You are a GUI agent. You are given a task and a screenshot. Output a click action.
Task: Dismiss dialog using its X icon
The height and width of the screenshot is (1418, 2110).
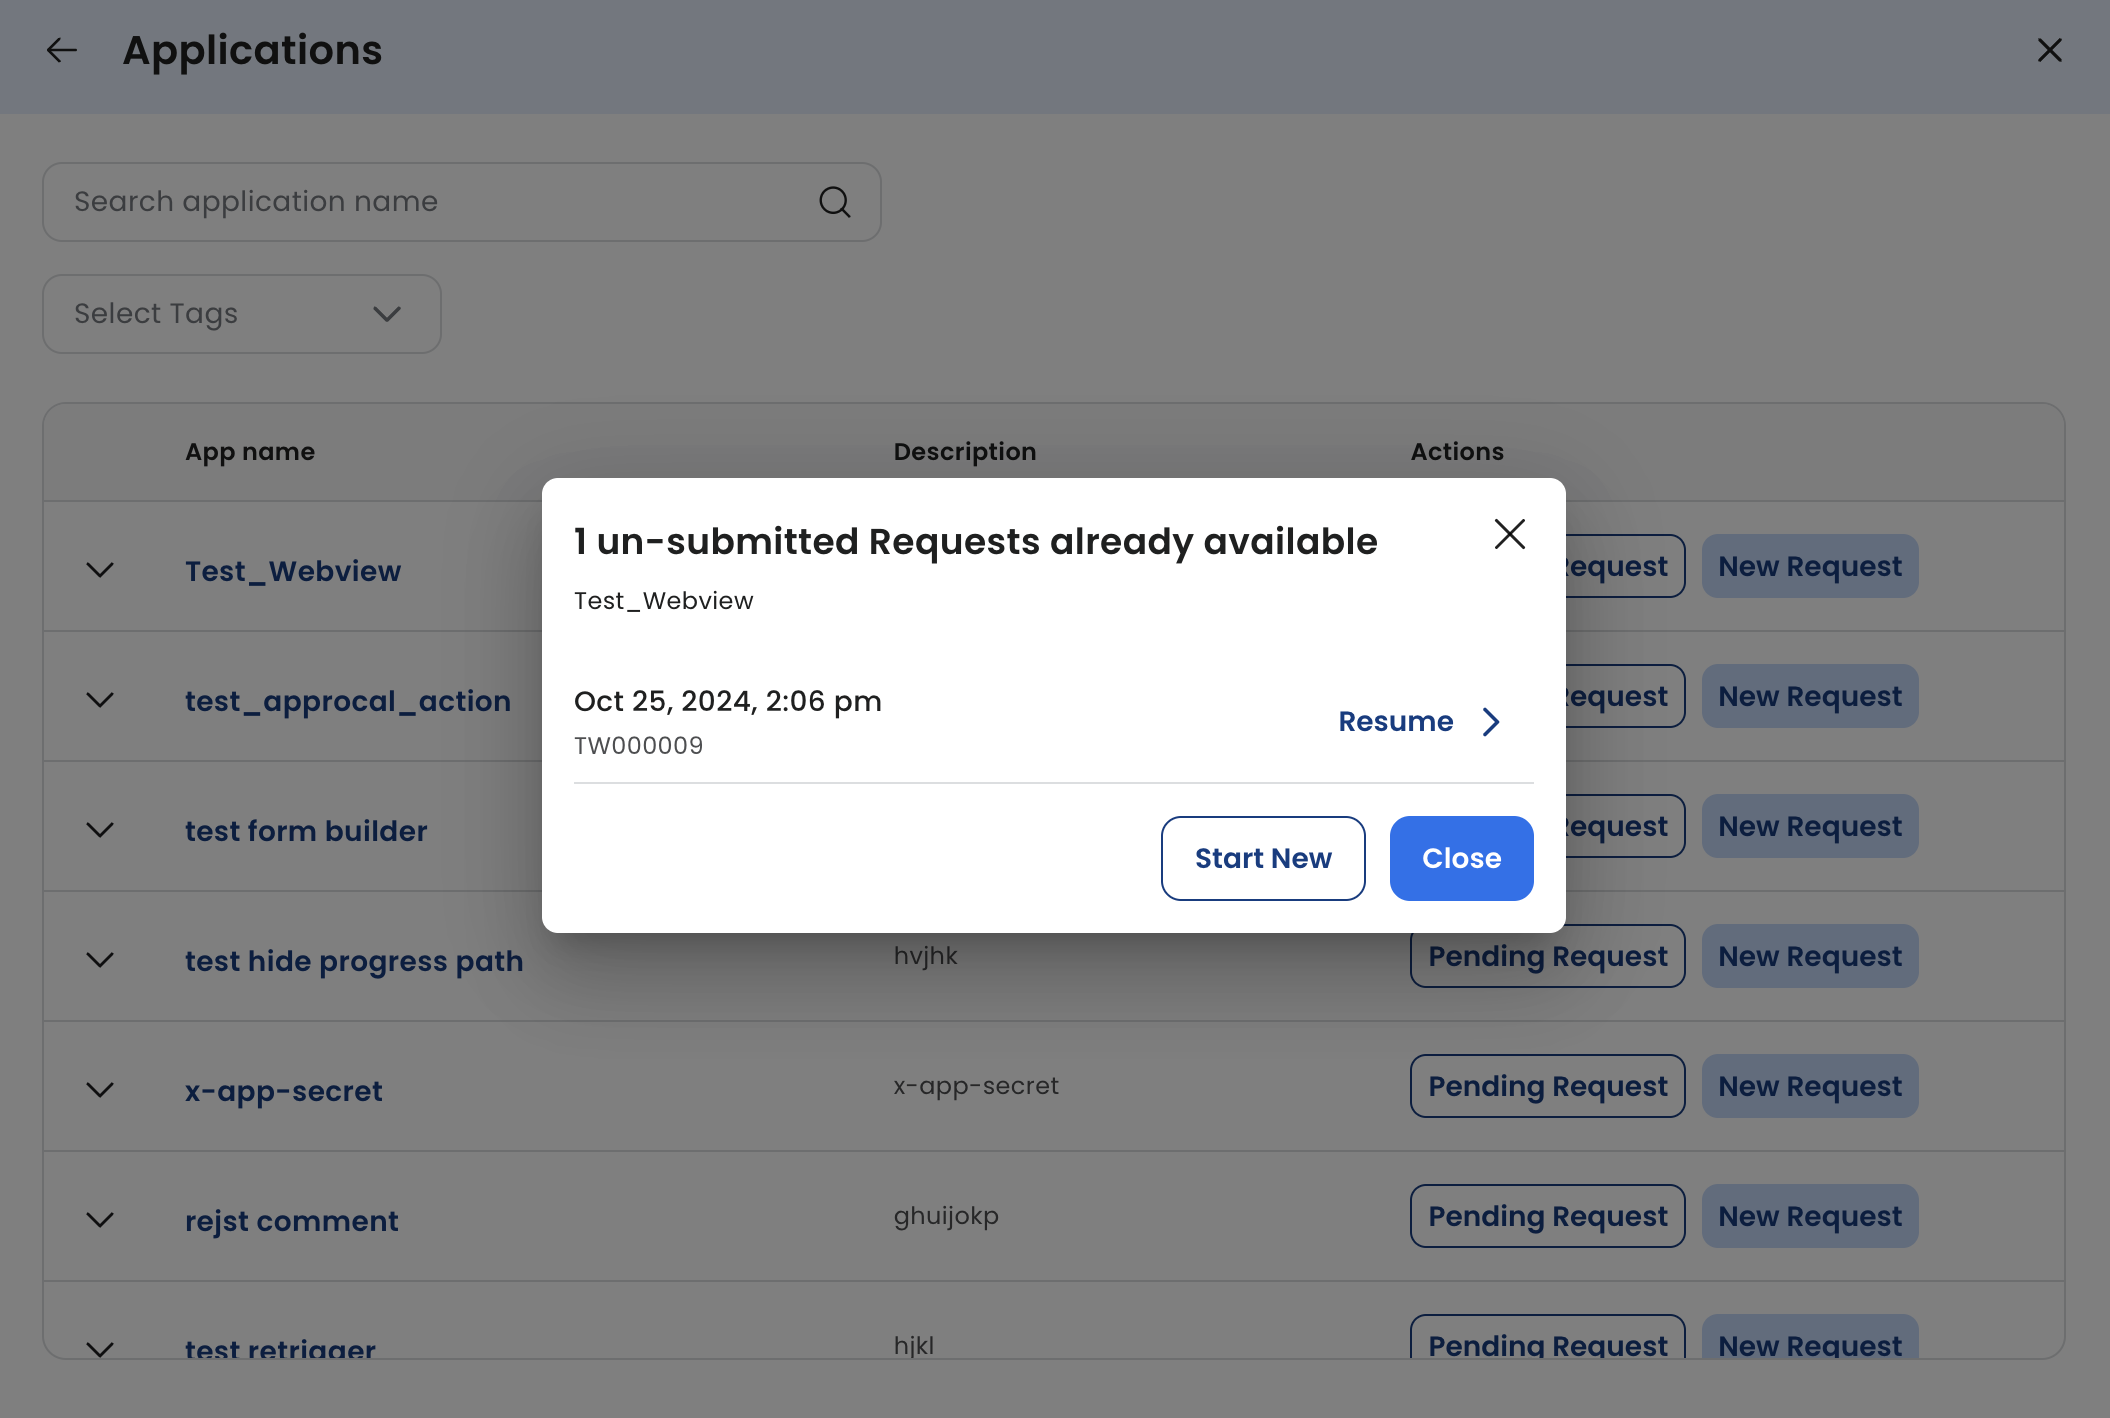click(x=1509, y=534)
